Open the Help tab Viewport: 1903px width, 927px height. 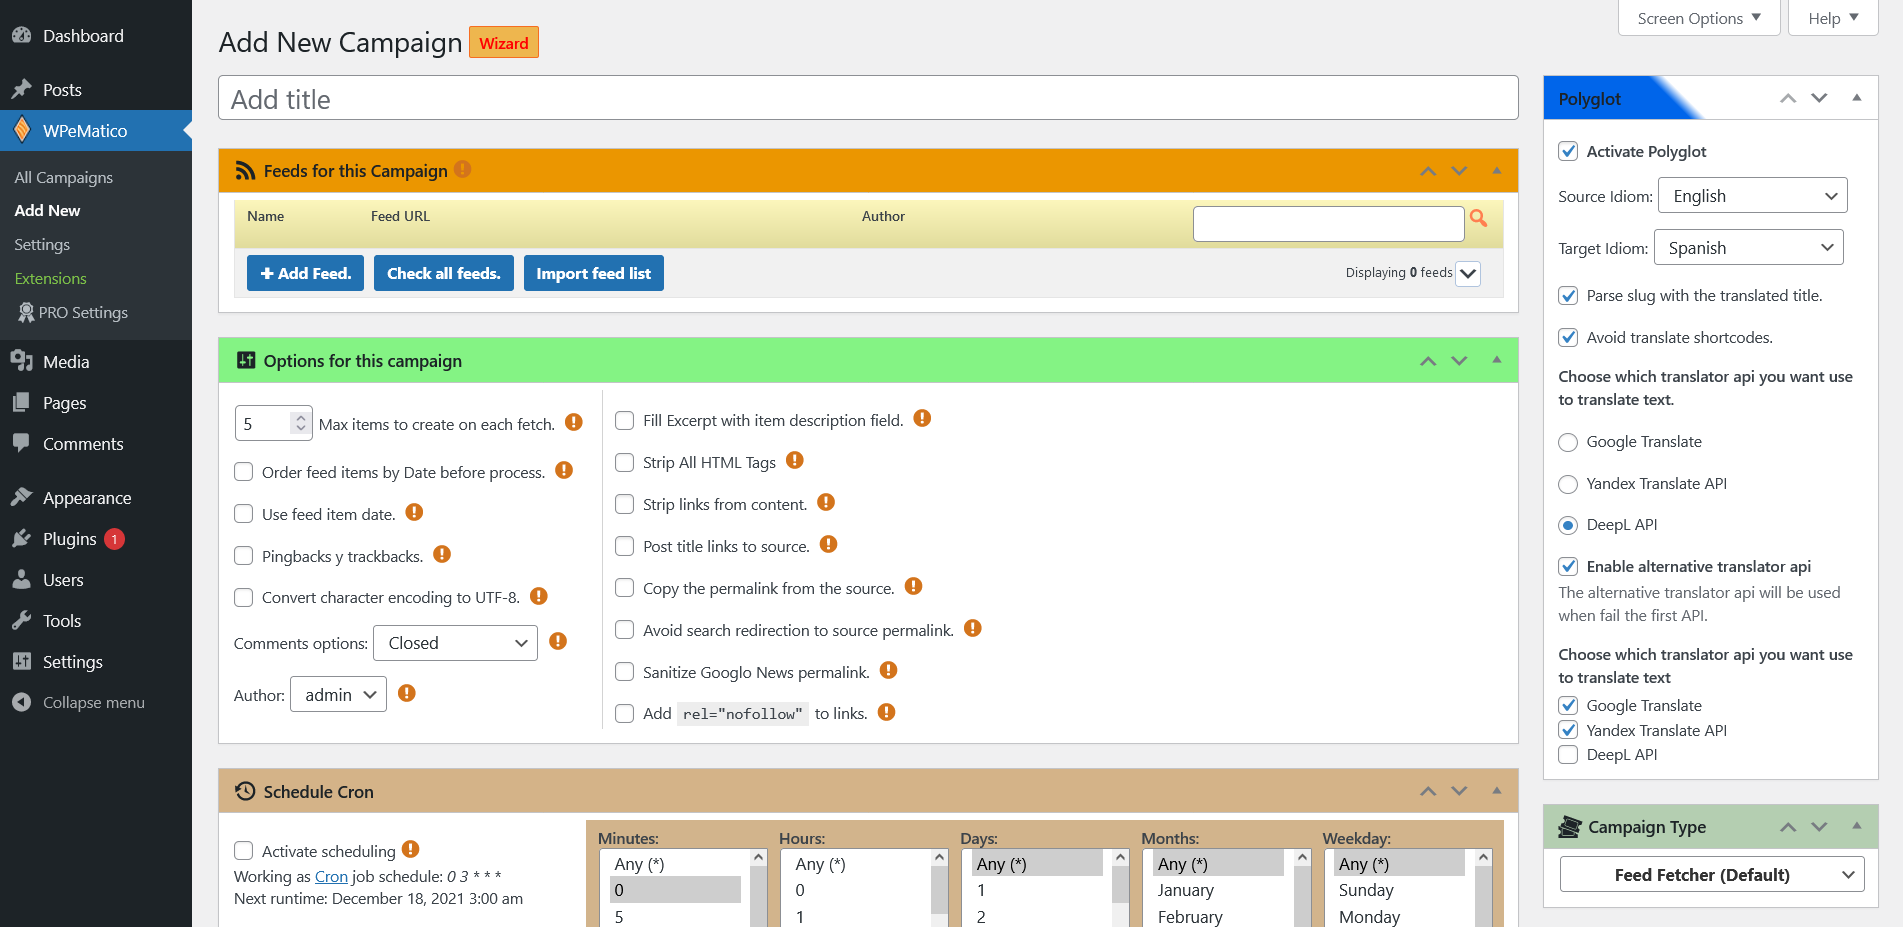[x=1833, y=18]
